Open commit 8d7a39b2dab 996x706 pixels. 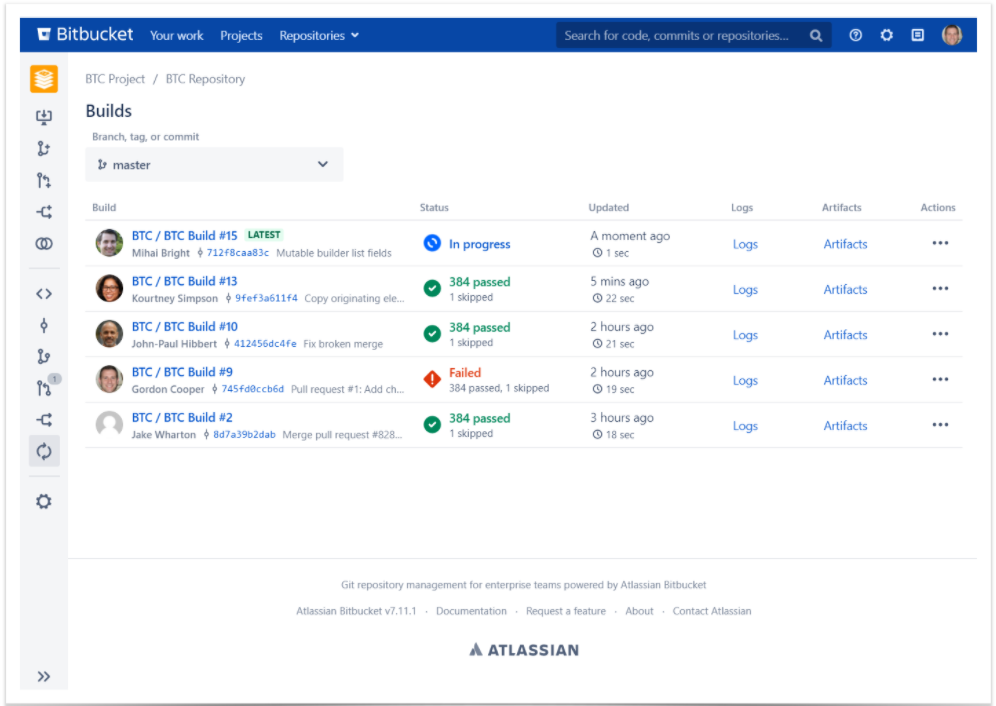[x=244, y=435]
